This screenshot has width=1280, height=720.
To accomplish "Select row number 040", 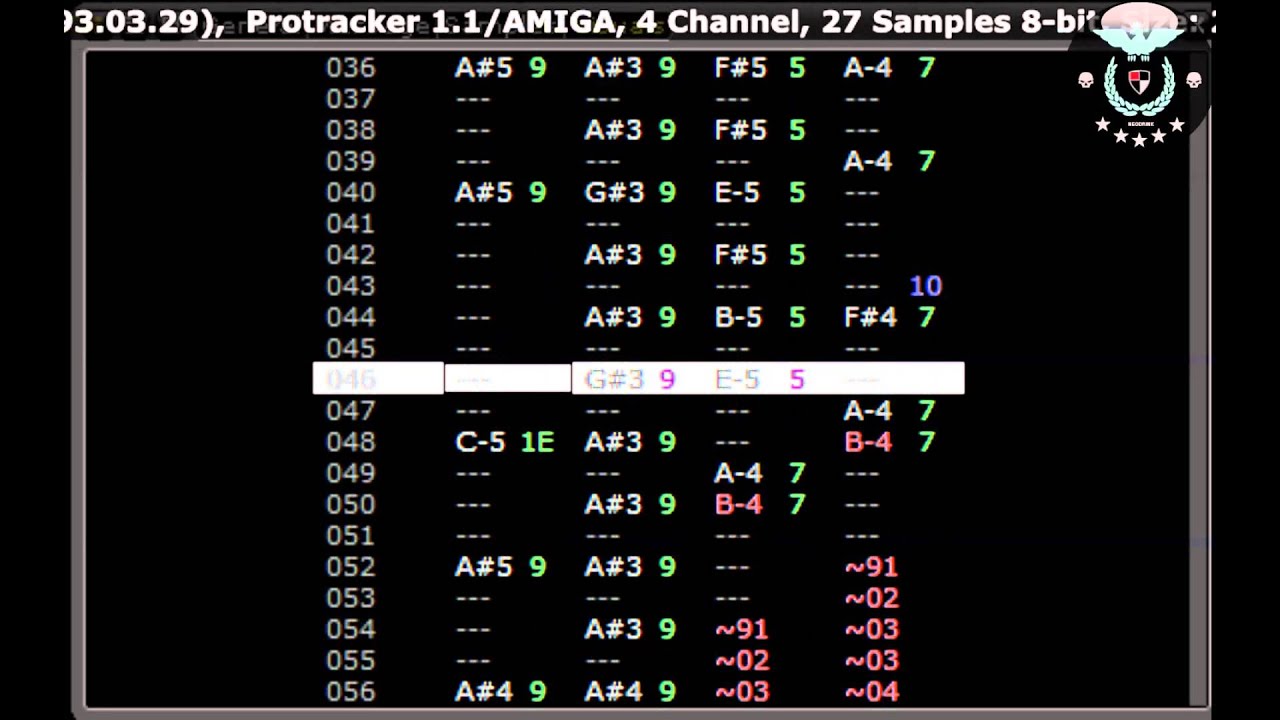I will [351, 192].
